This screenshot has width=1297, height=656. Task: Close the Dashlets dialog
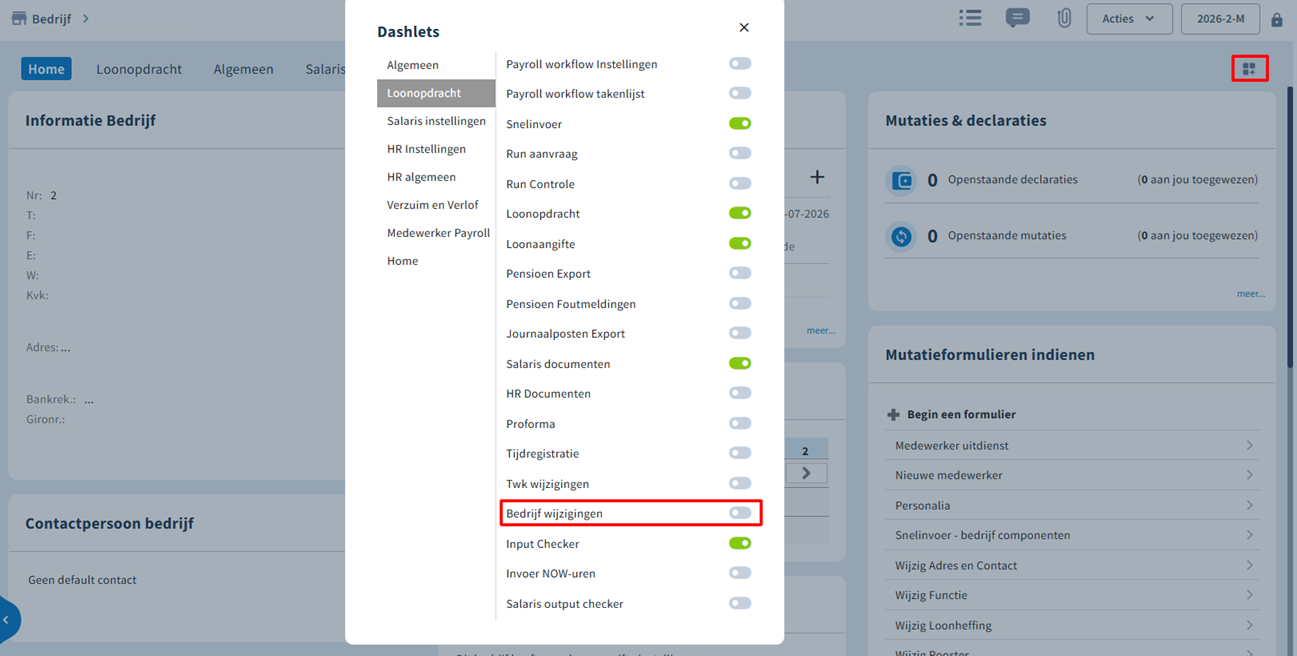coord(744,28)
